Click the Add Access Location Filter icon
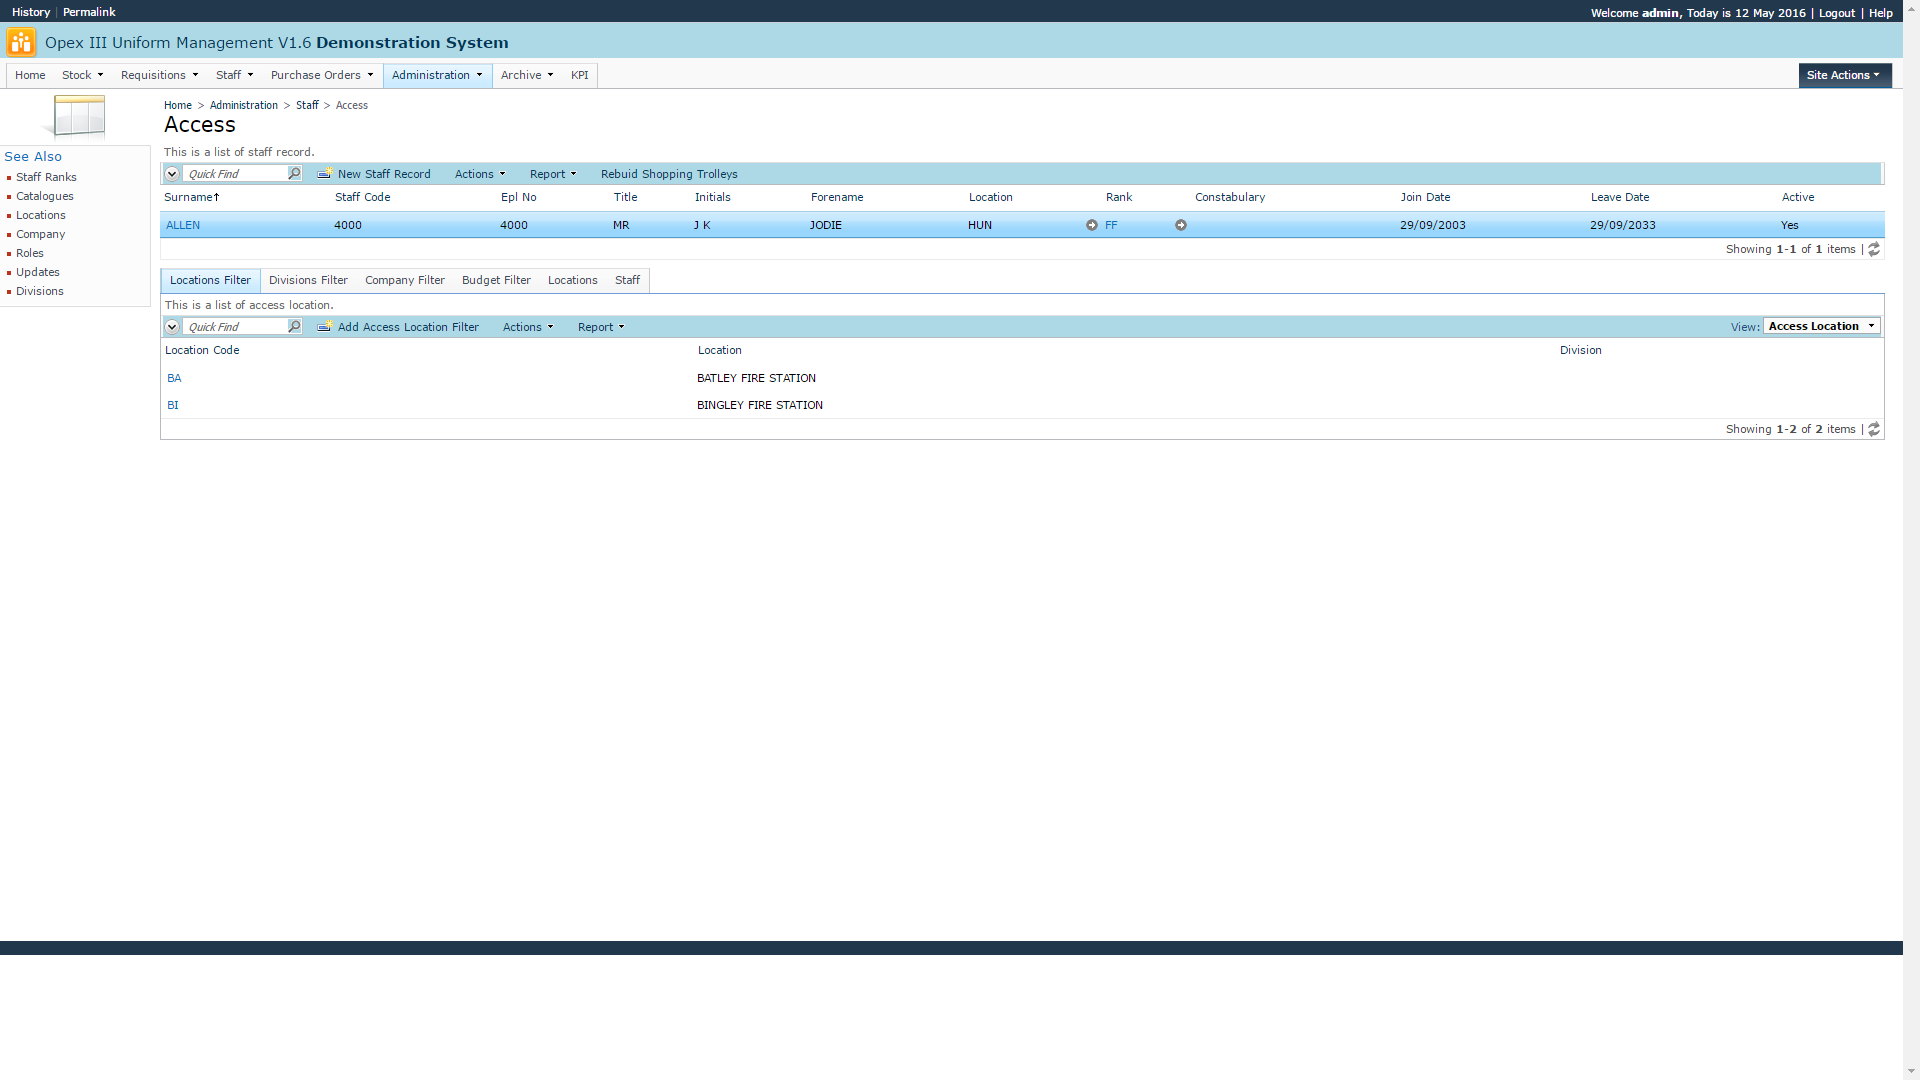Screen dimensions: 1920x1080 325,326
